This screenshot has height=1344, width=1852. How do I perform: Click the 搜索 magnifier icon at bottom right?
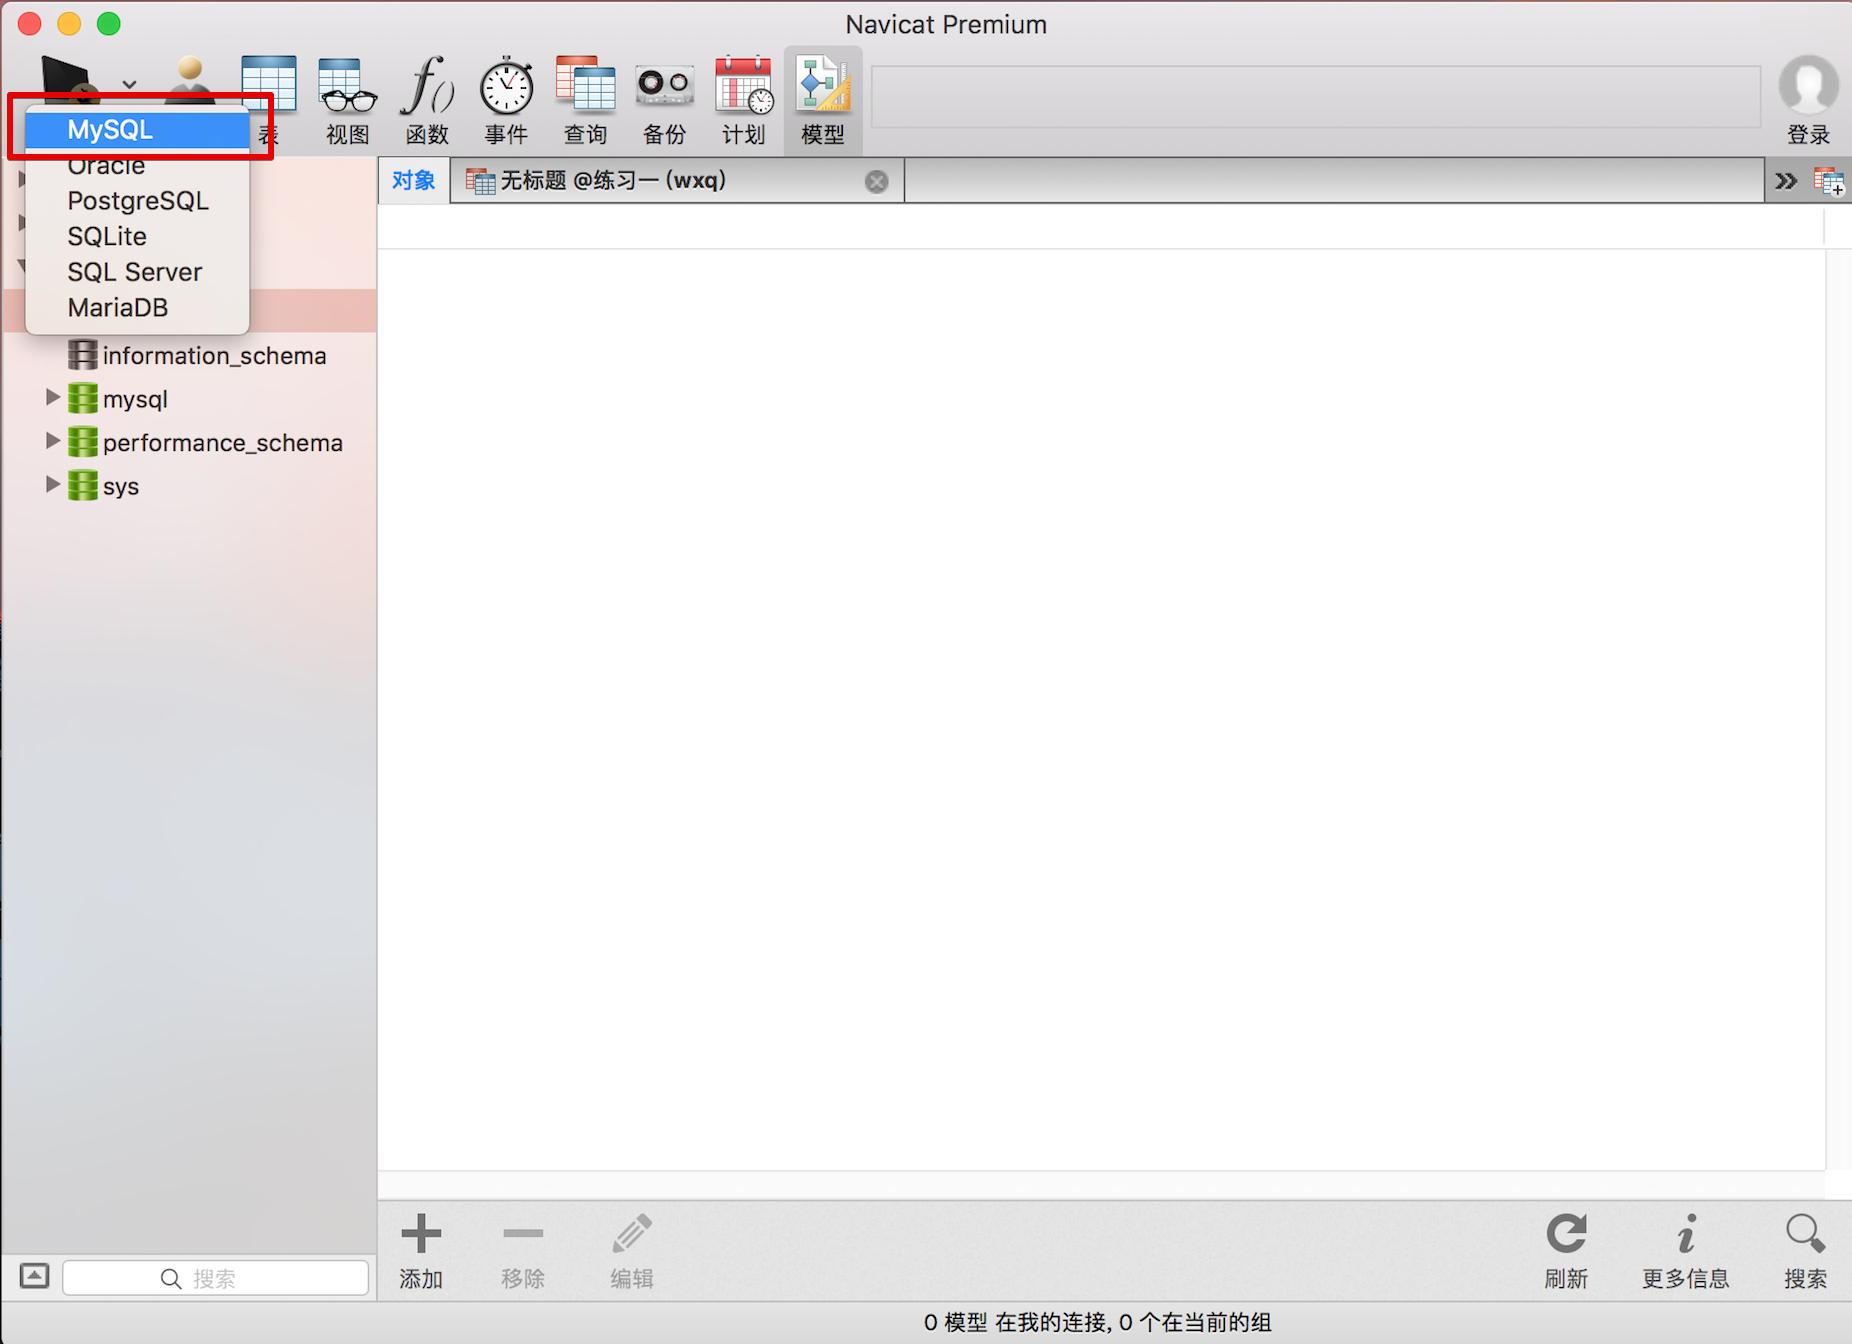coord(1805,1233)
